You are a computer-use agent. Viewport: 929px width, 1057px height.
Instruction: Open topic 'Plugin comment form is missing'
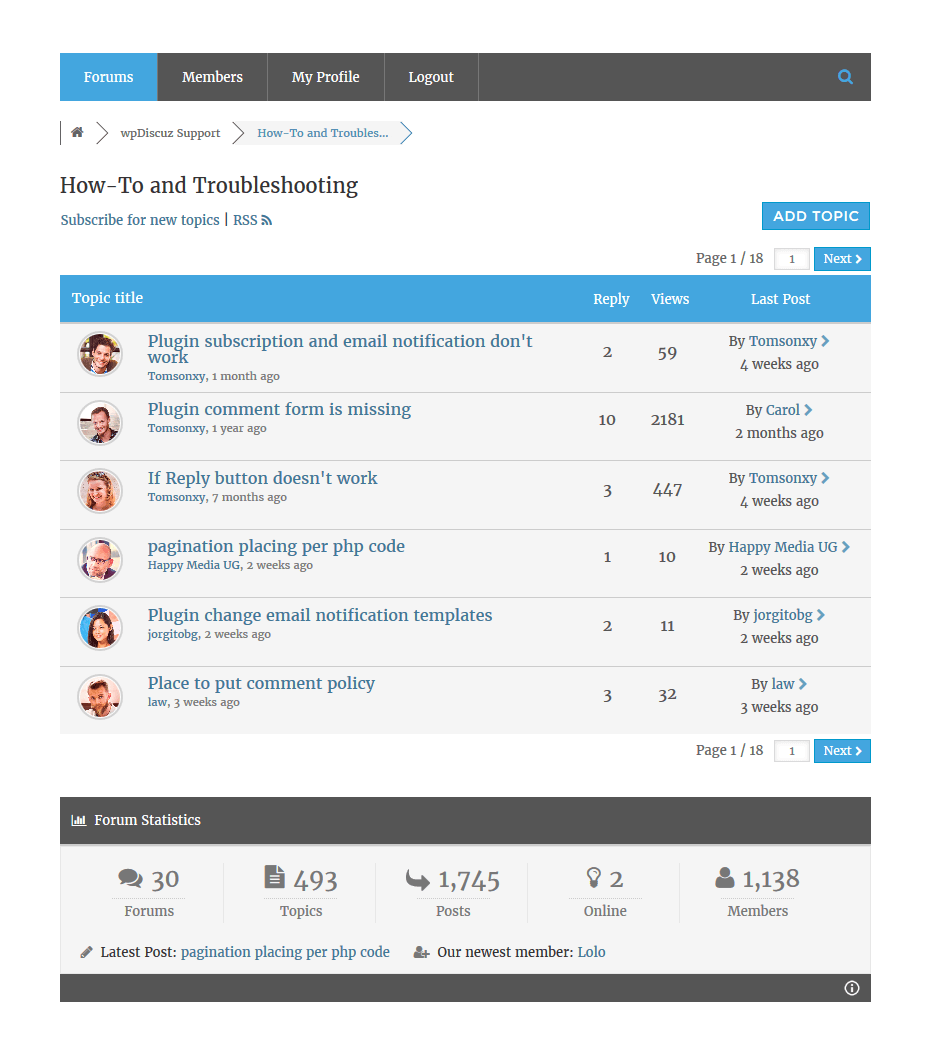(279, 409)
